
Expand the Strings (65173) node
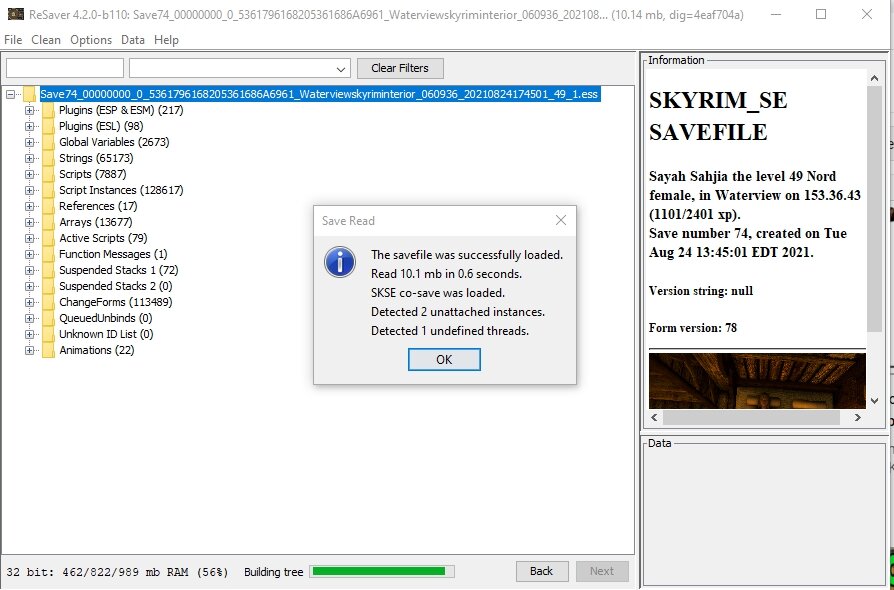pos(29,158)
